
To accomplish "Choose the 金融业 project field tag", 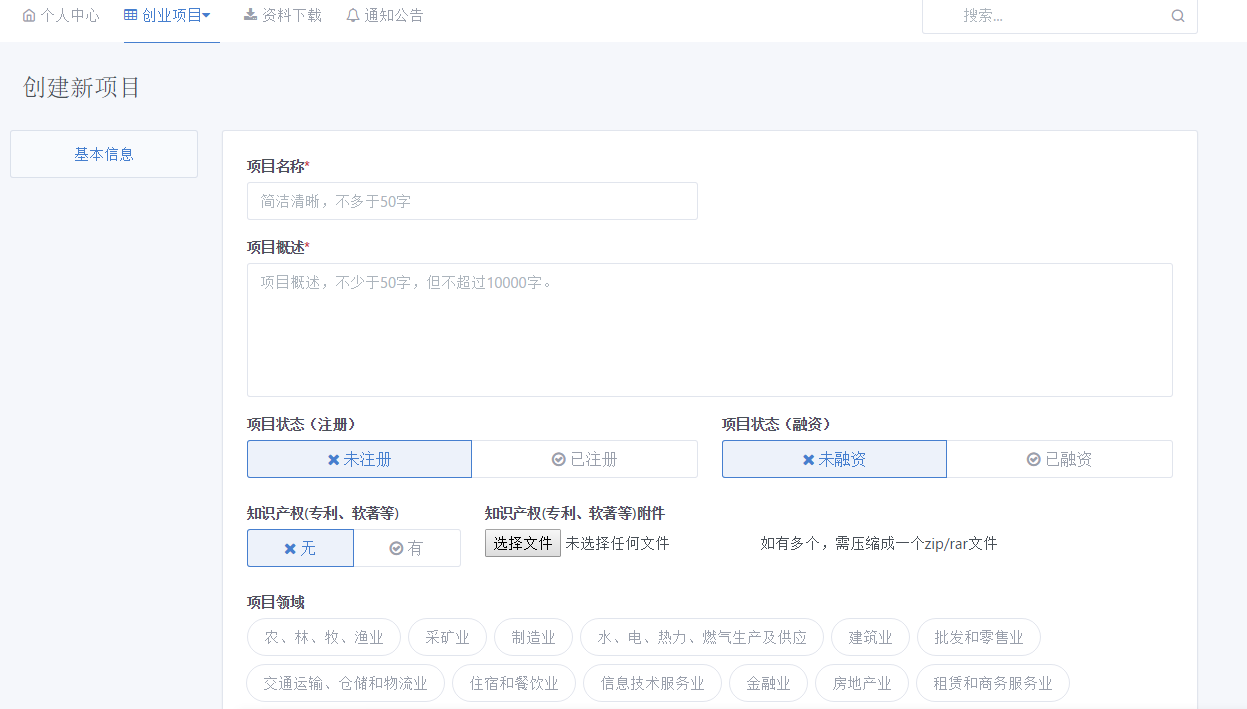I will pyautogui.click(x=768, y=683).
